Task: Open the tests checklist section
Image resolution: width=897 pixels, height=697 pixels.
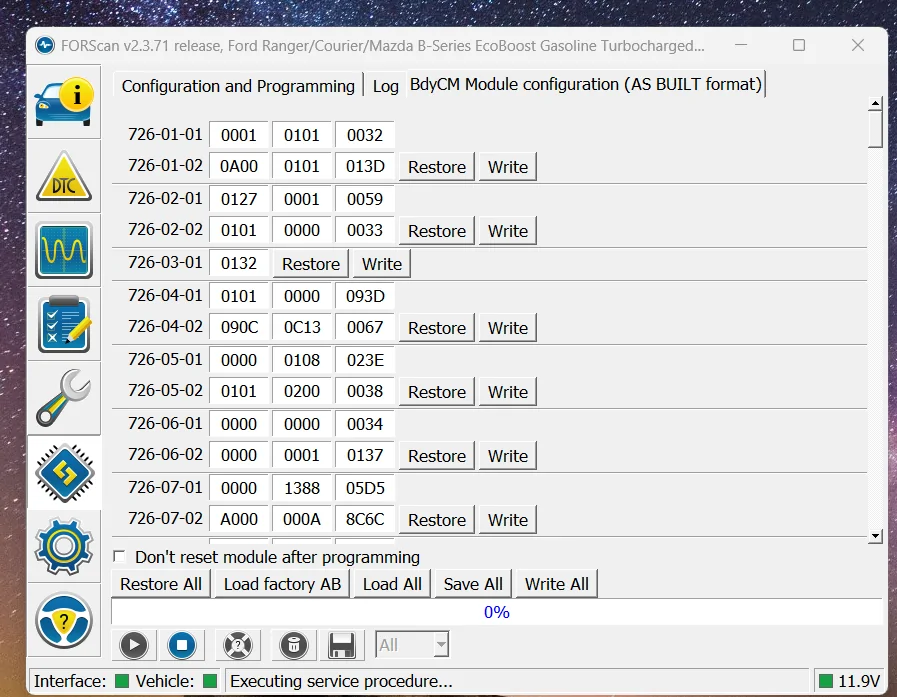Action: point(63,324)
